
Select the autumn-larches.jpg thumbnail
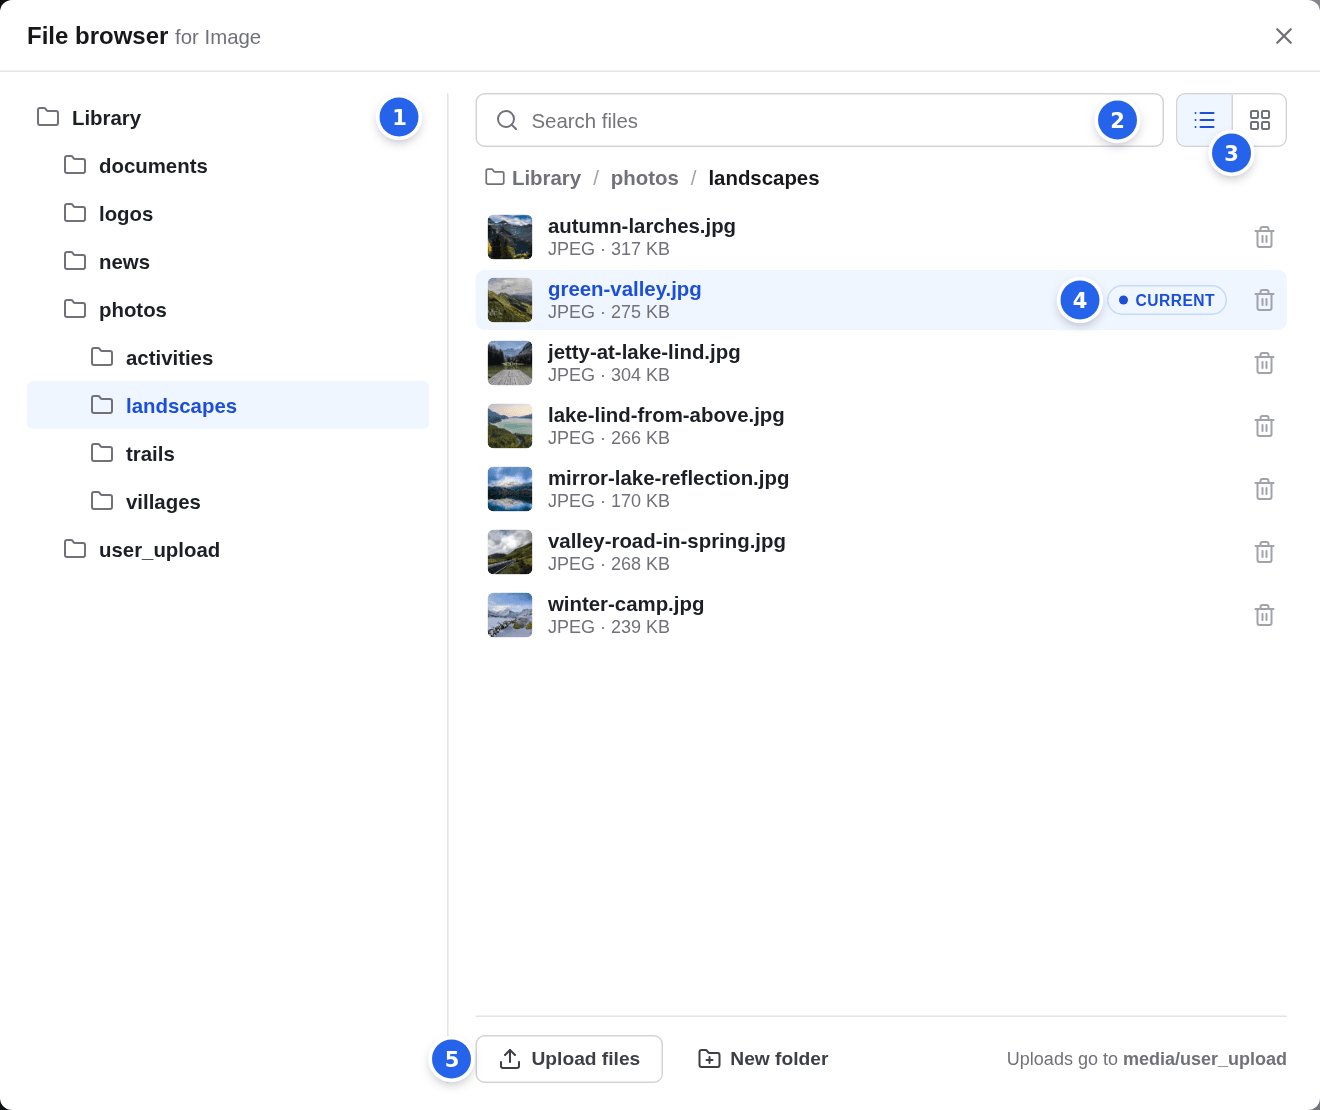(x=510, y=237)
